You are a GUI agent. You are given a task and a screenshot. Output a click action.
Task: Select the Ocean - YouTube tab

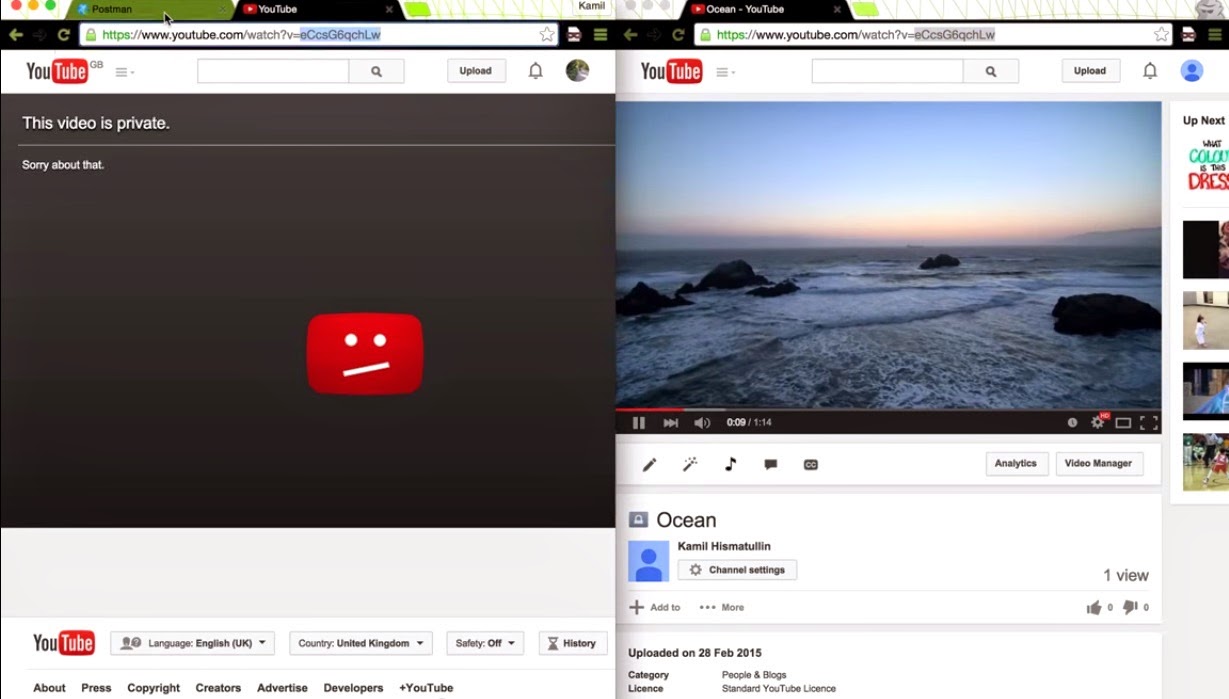coord(765,9)
